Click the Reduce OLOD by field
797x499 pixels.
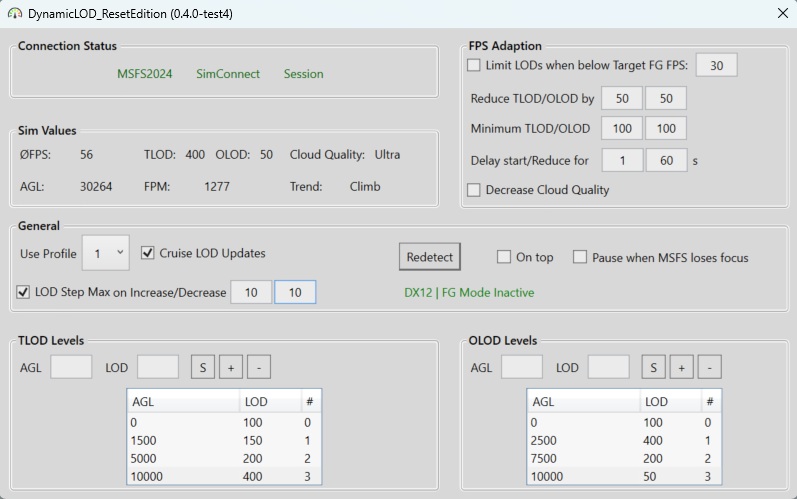pos(666,98)
